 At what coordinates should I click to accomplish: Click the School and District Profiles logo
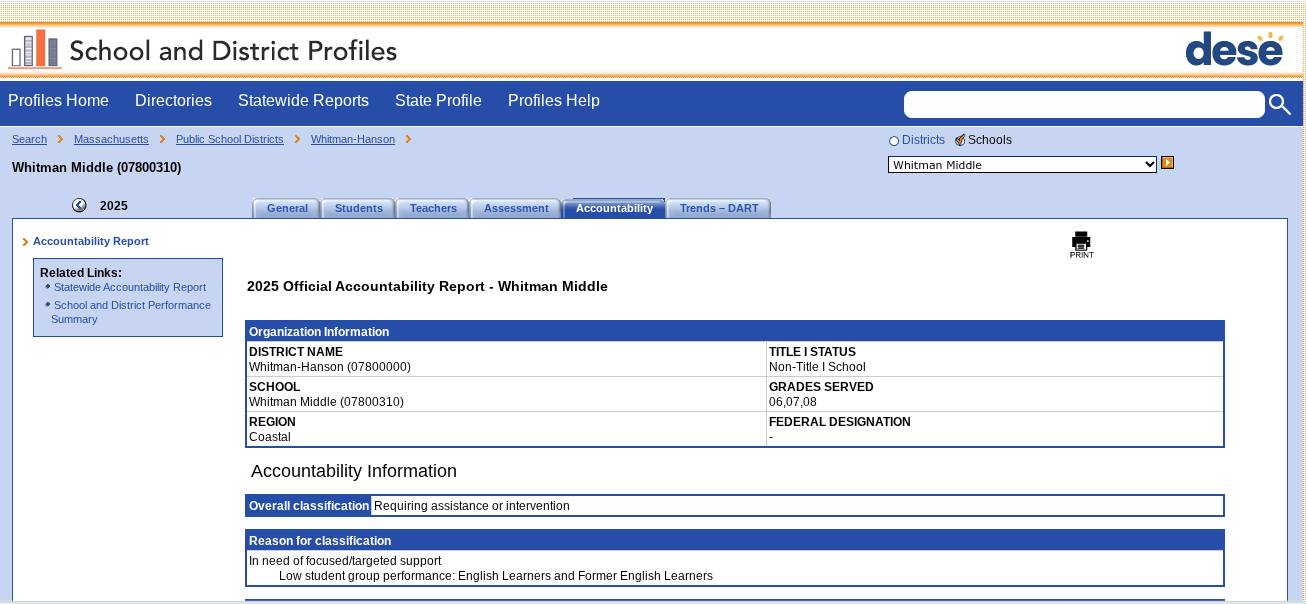[203, 50]
